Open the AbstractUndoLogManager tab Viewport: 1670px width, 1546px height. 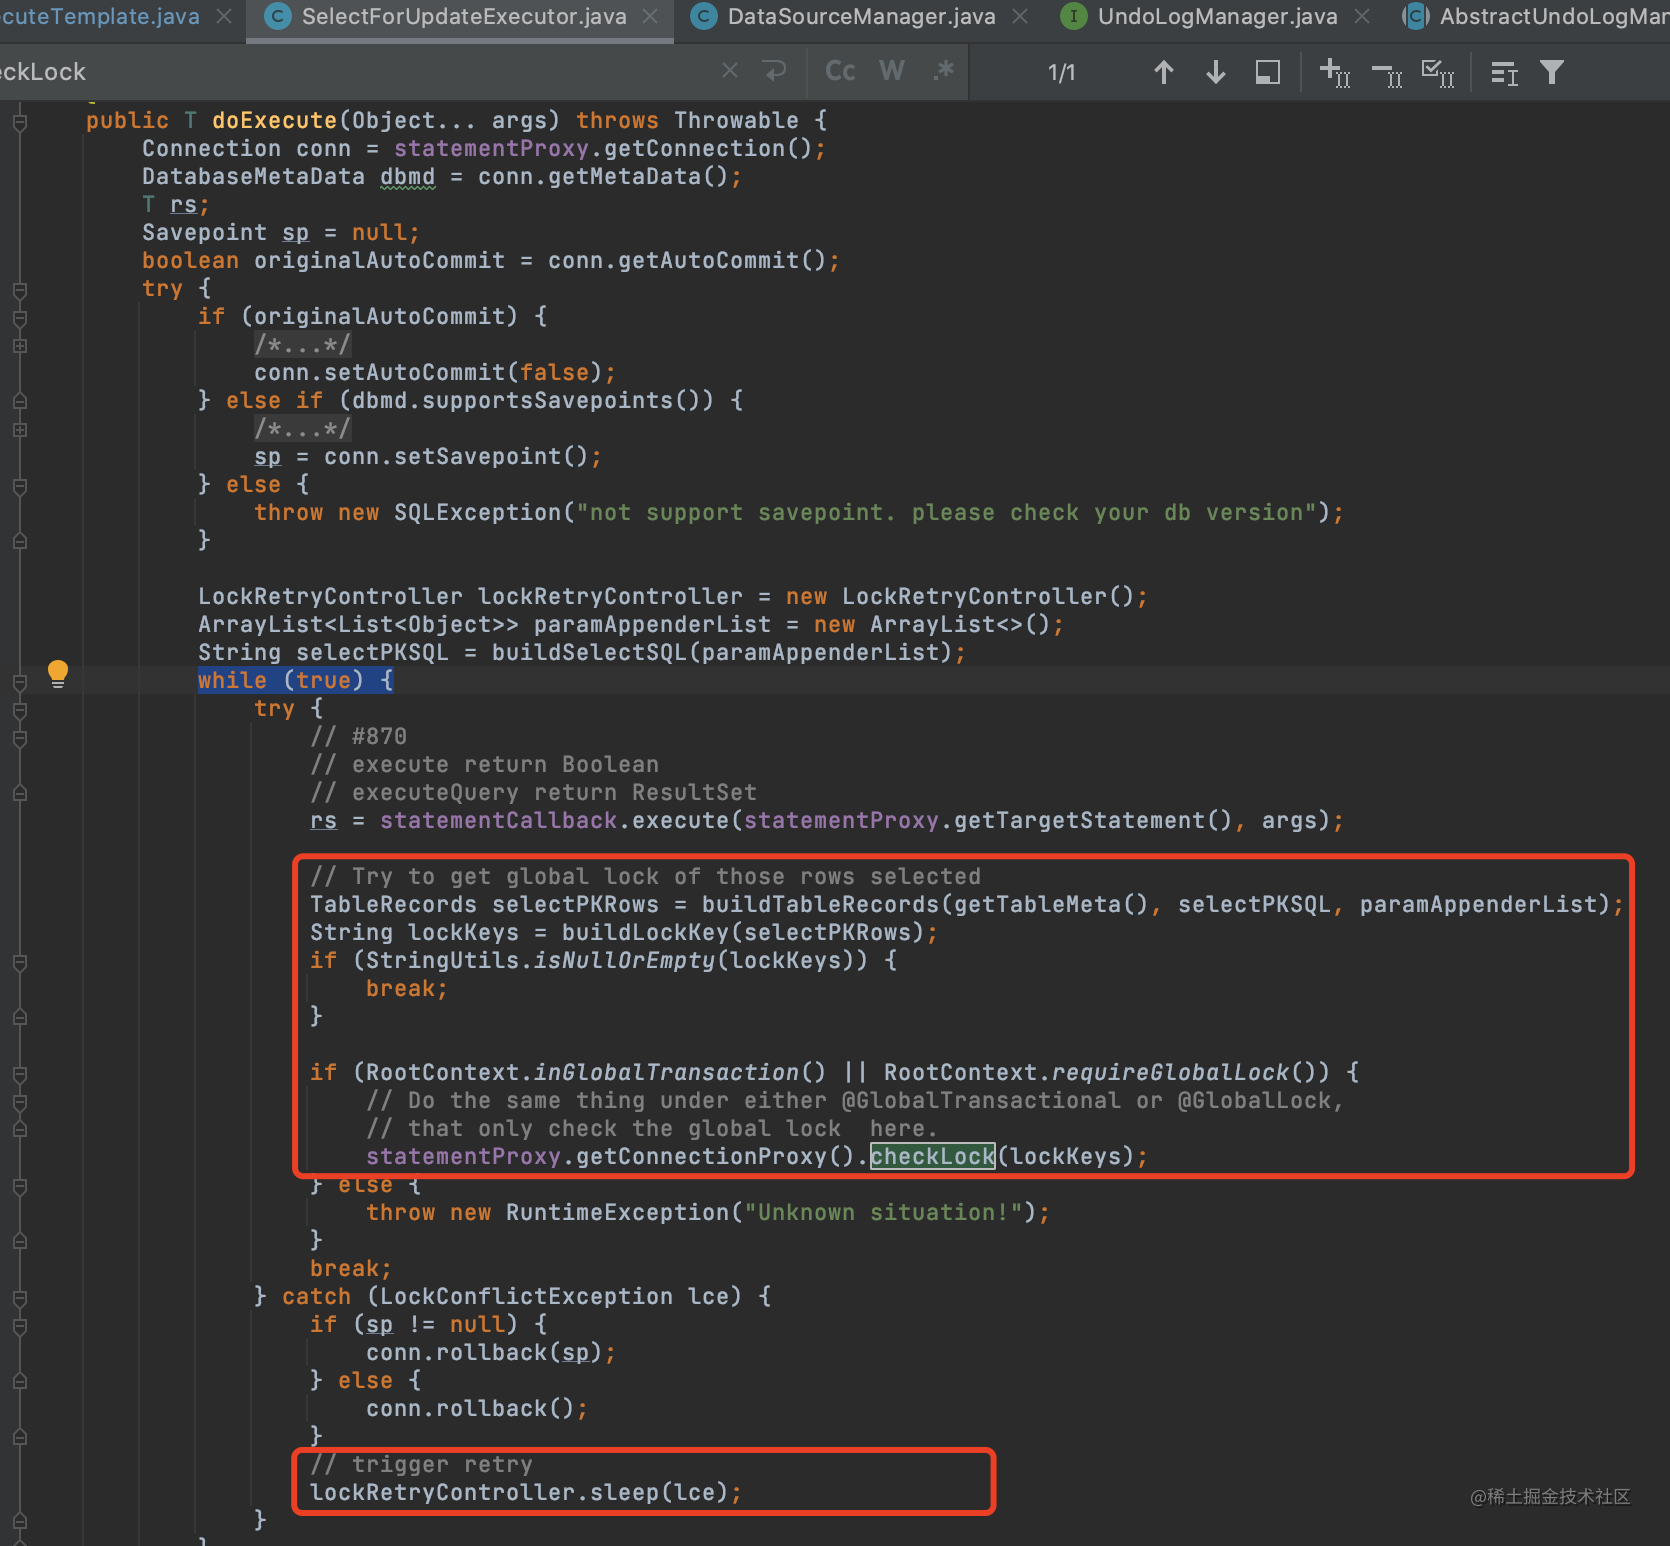[x=1554, y=16]
